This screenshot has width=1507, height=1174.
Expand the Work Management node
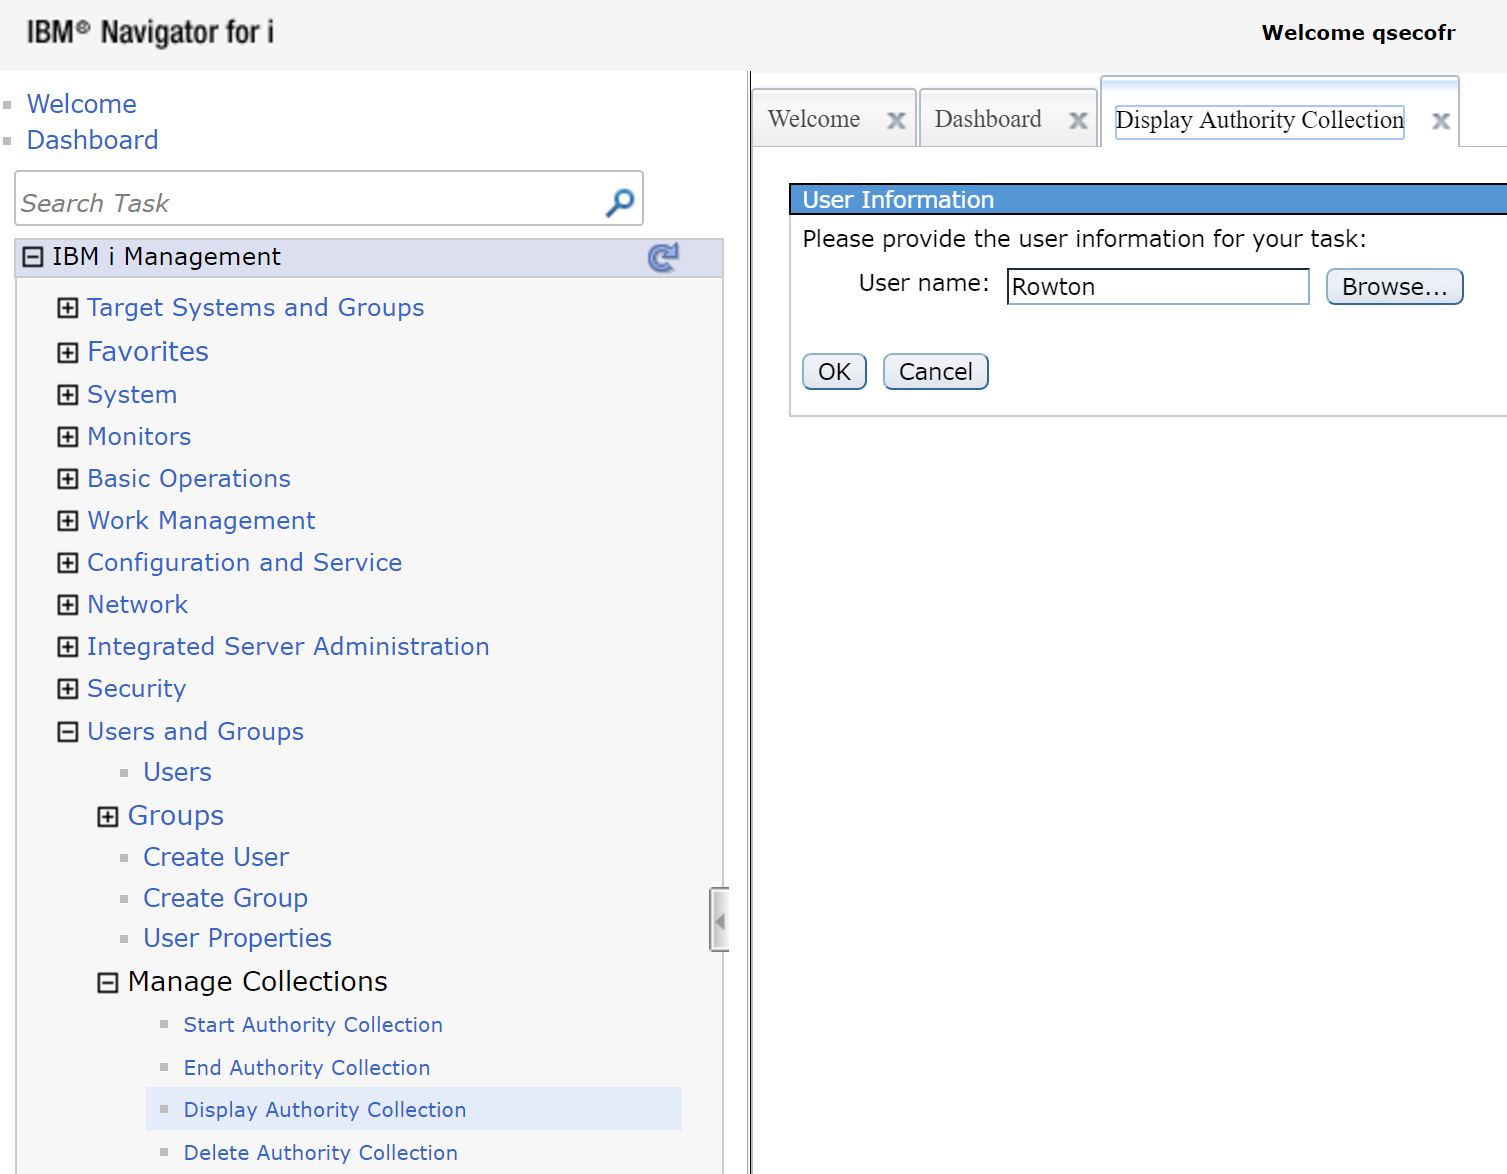pyautogui.click(x=67, y=521)
